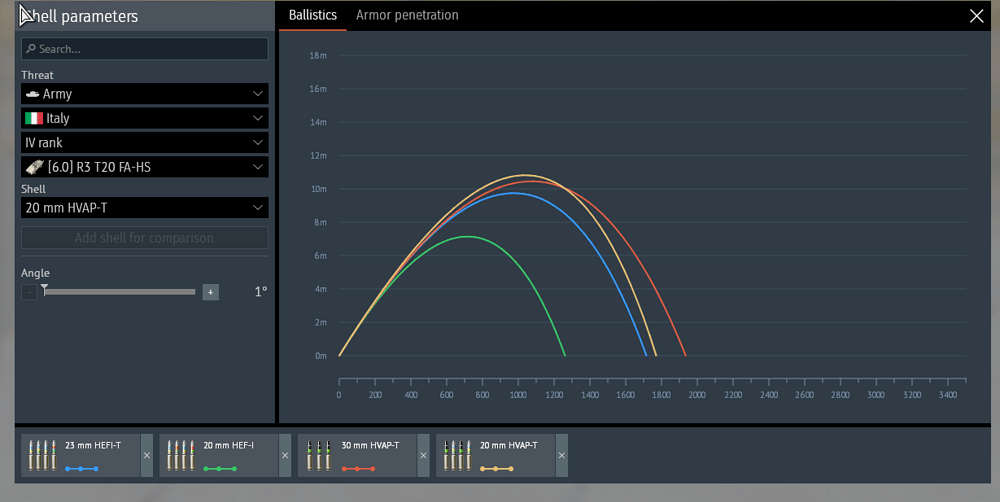Remove the 20 mm HEF-I shell card
Viewport: 1000px width, 502px height.
(285, 455)
